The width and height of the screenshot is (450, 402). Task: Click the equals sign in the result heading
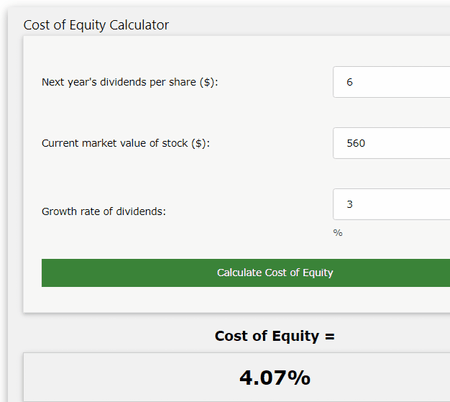330,336
